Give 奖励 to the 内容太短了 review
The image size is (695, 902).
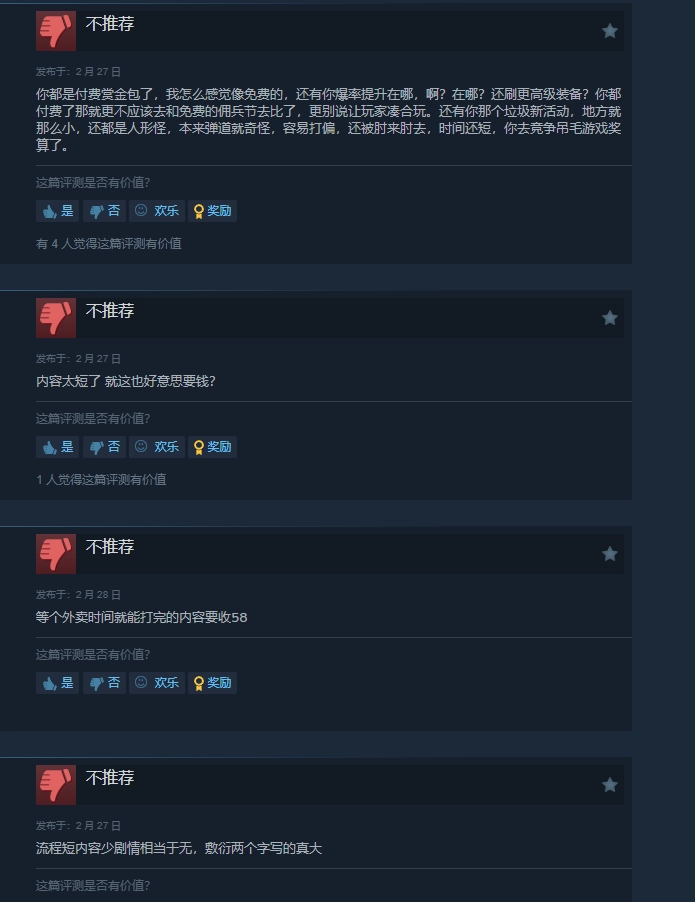212,447
